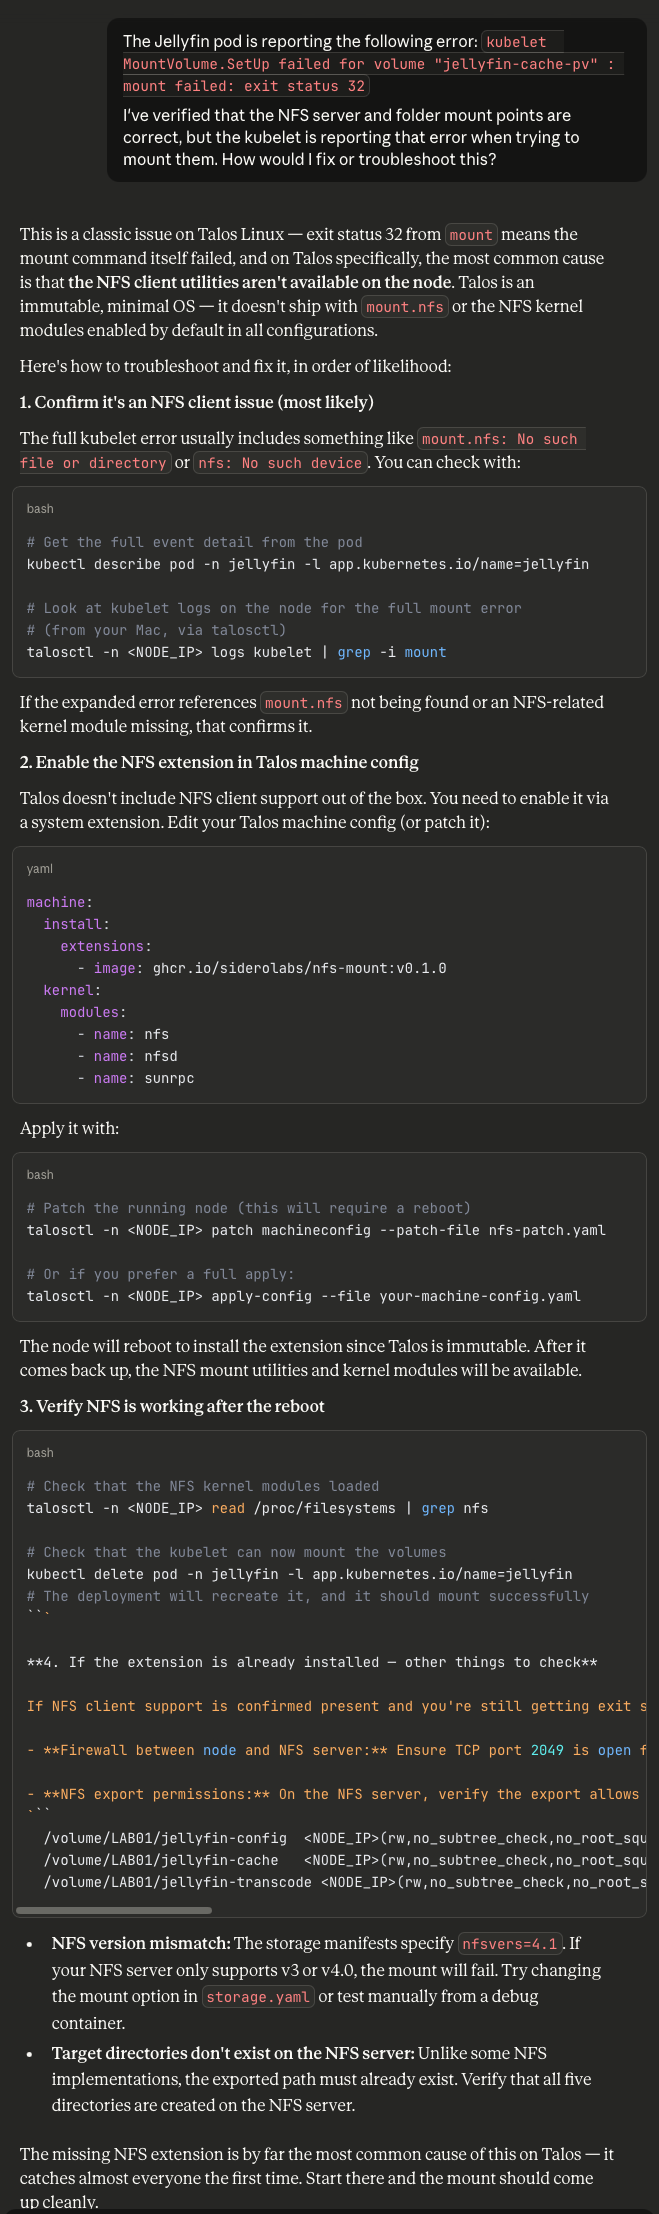Click the talosctl patch machineconfig command
This screenshot has width=659, height=2214.
tap(316, 1230)
